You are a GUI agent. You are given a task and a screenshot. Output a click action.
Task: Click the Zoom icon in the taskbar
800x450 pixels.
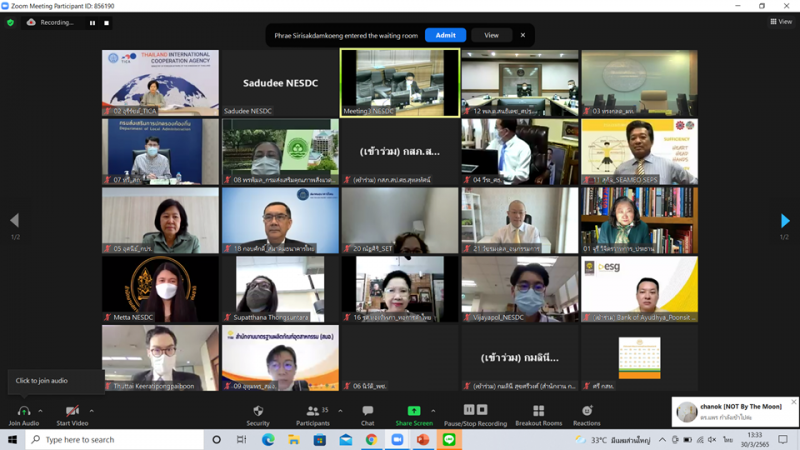pyautogui.click(x=397, y=439)
